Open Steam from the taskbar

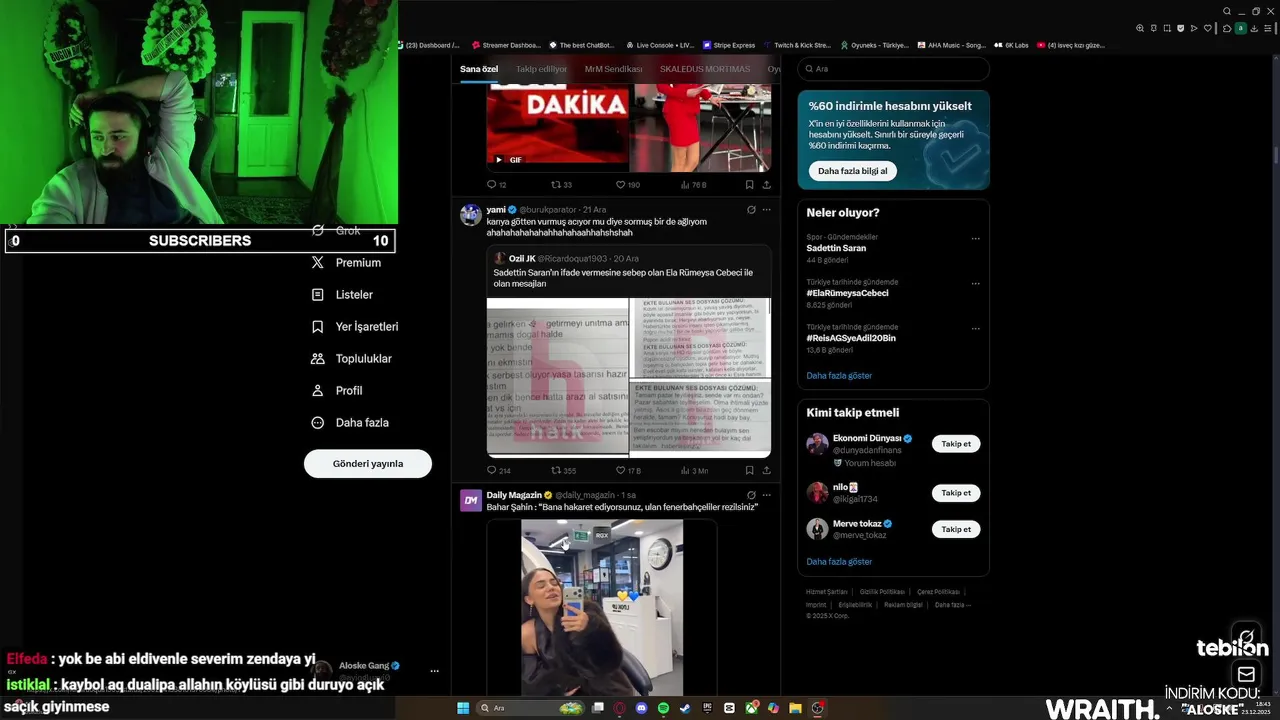[685, 708]
